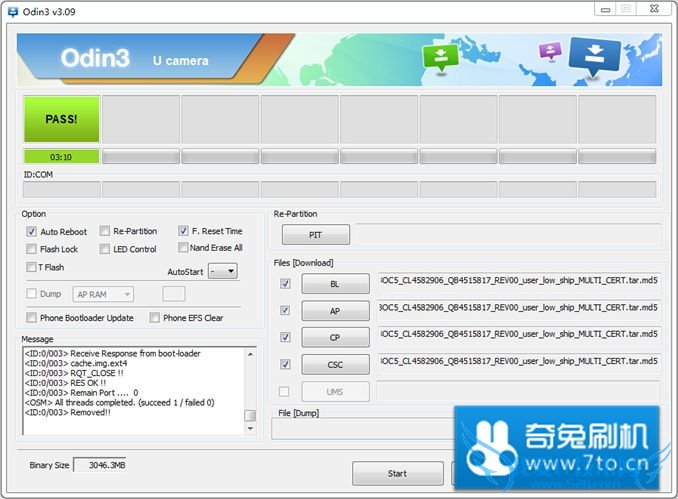Image resolution: width=678 pixels, height=499 pixels.
Task: Toggle the F. Reset Time checkbox
Action: click(x=183, y=230)
